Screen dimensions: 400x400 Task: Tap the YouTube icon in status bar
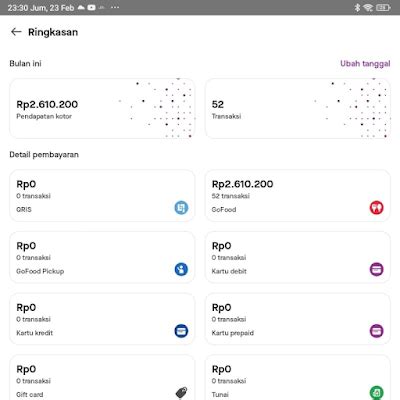(91, 7)
